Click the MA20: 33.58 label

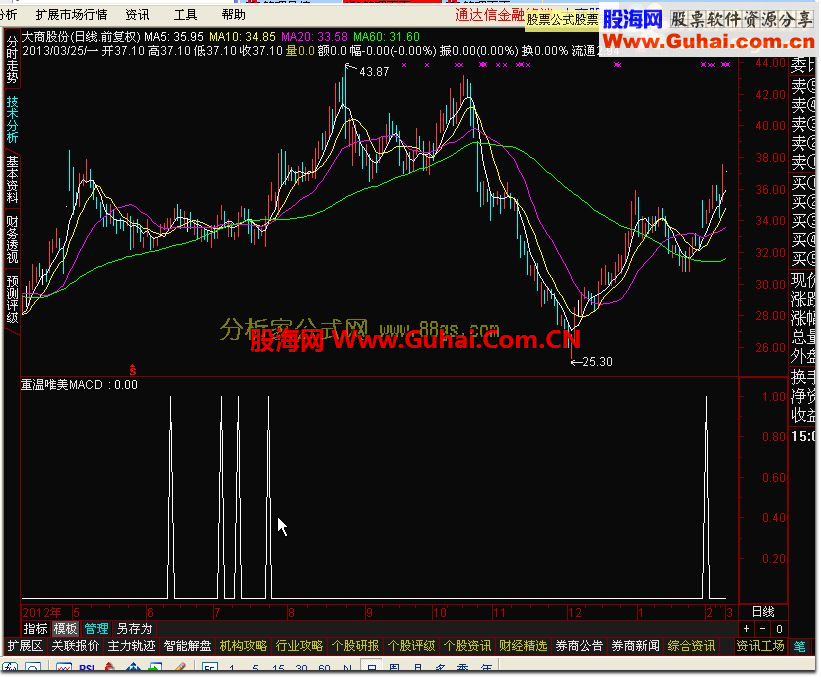tap(314, 37)
